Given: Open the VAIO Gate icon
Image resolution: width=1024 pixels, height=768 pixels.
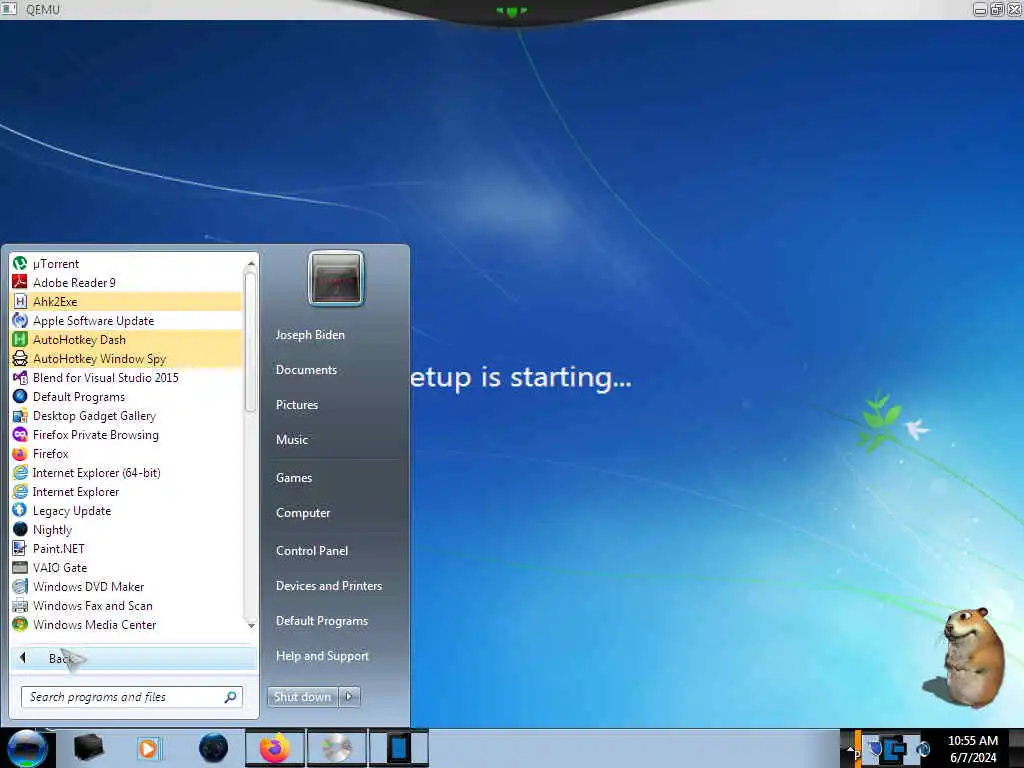Looking at the screenshot, I should click(x=20, y=568).
